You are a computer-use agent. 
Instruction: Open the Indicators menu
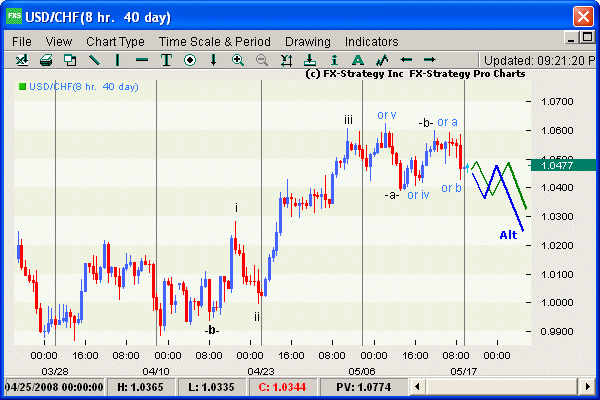click(372, 41)
